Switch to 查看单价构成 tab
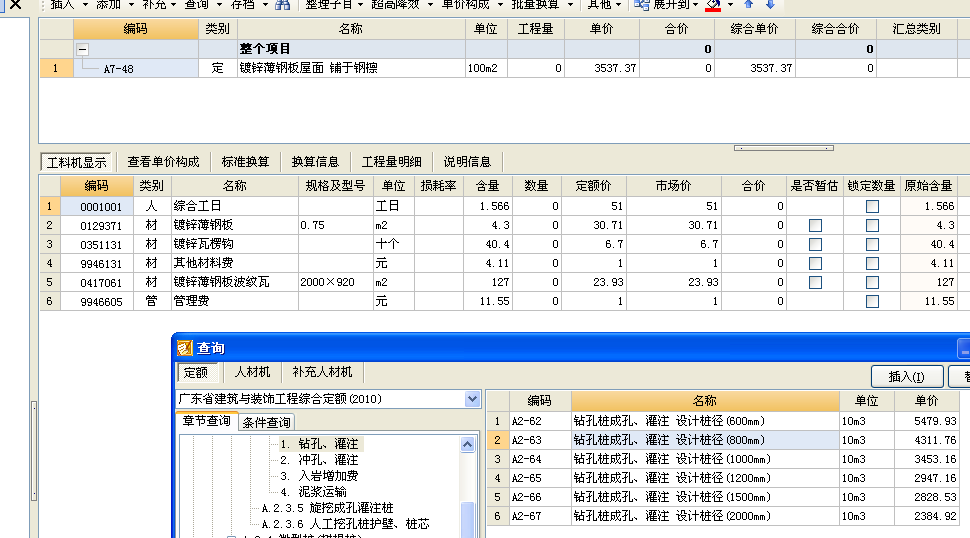The height and width of the screenshot is (538, 970). pyautogui.click(x=163, y=162)
